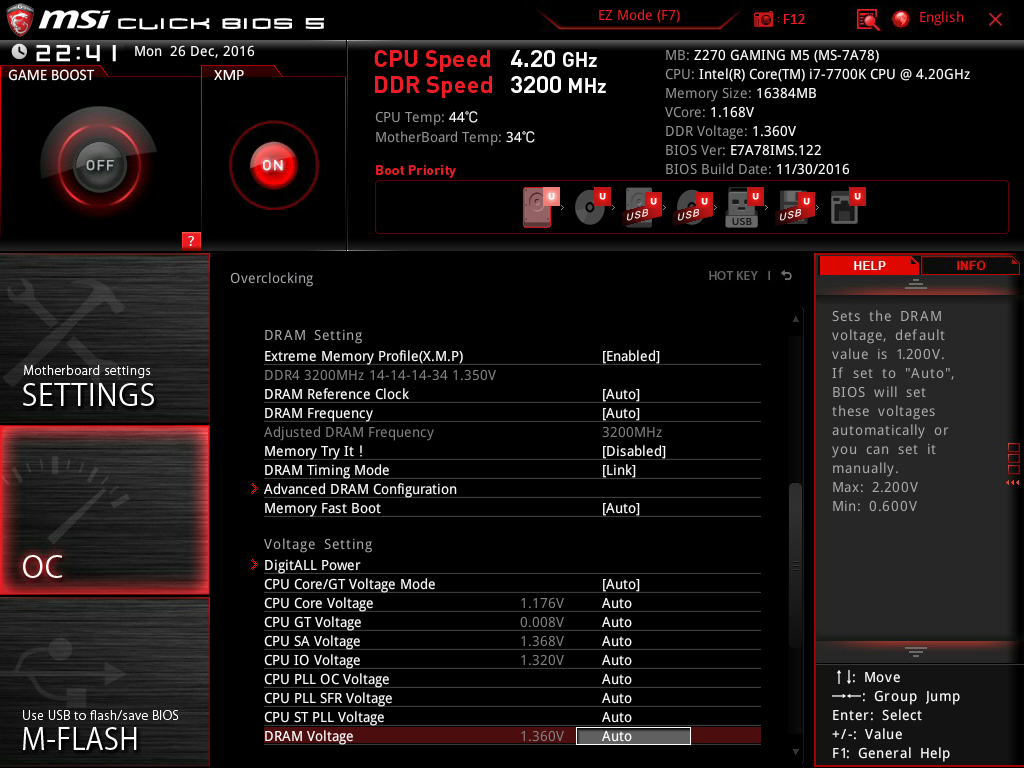This screenshot has width=1024, height=768.
Task: Change language via the English label
Action: click(x=941, y=18)
